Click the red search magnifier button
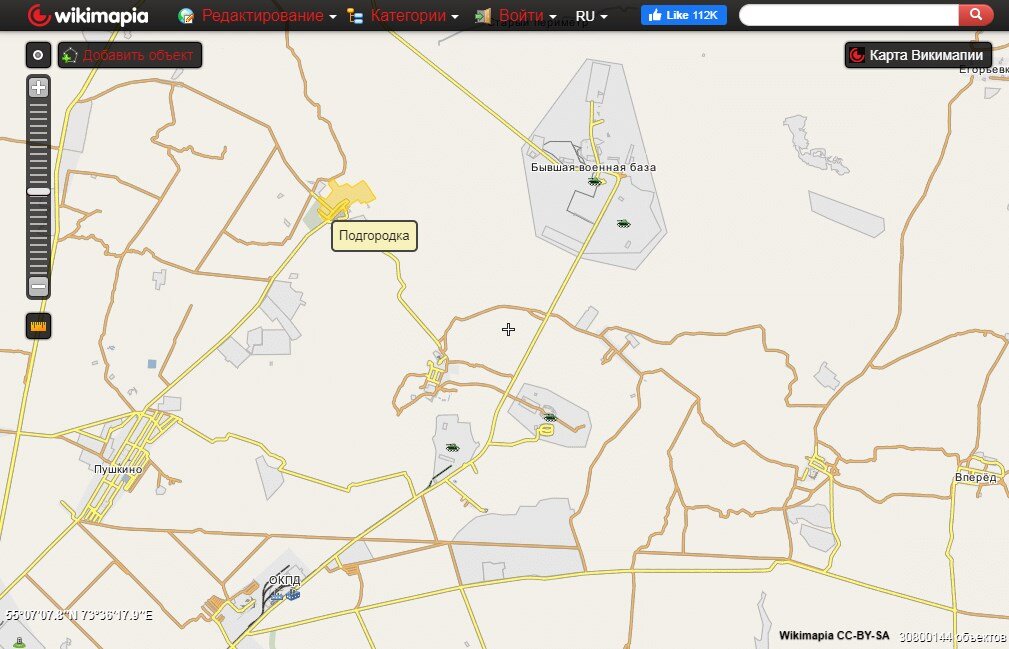The height and width of the screenshot is (649, 1009). coord(976,15)
